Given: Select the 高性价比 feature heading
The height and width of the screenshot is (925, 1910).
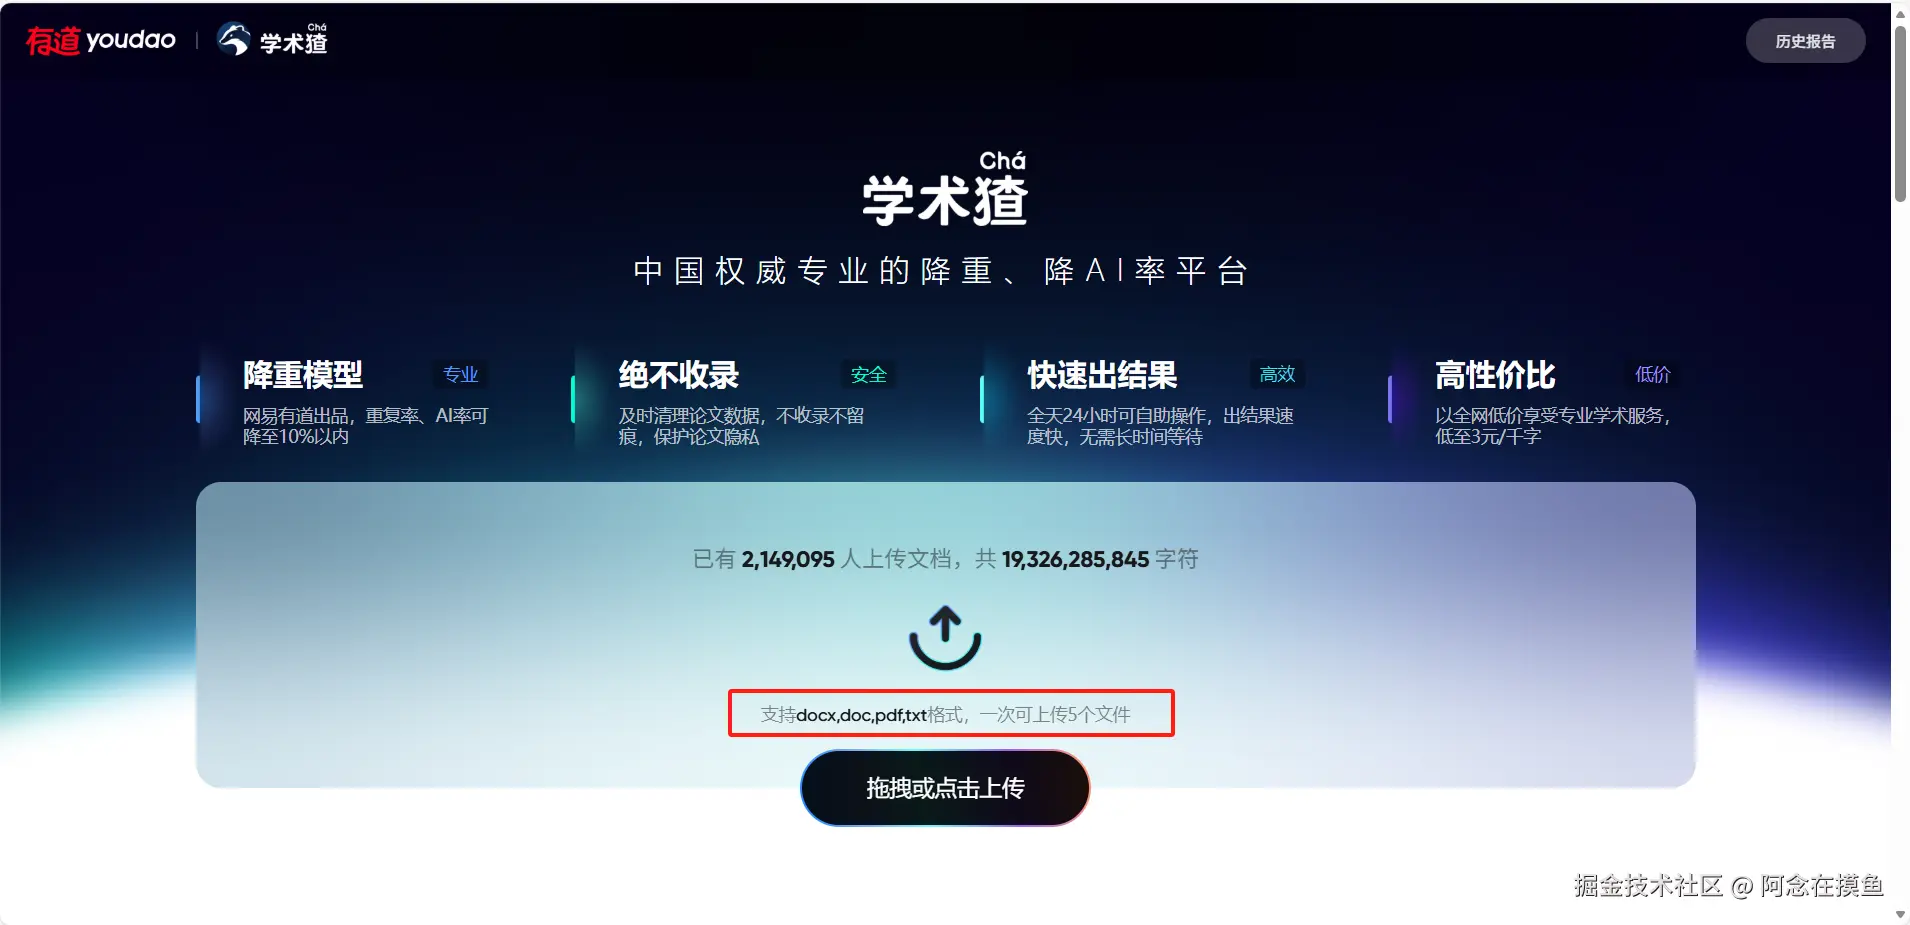Looking at the screenshot, I should (x=1495, y=375).
